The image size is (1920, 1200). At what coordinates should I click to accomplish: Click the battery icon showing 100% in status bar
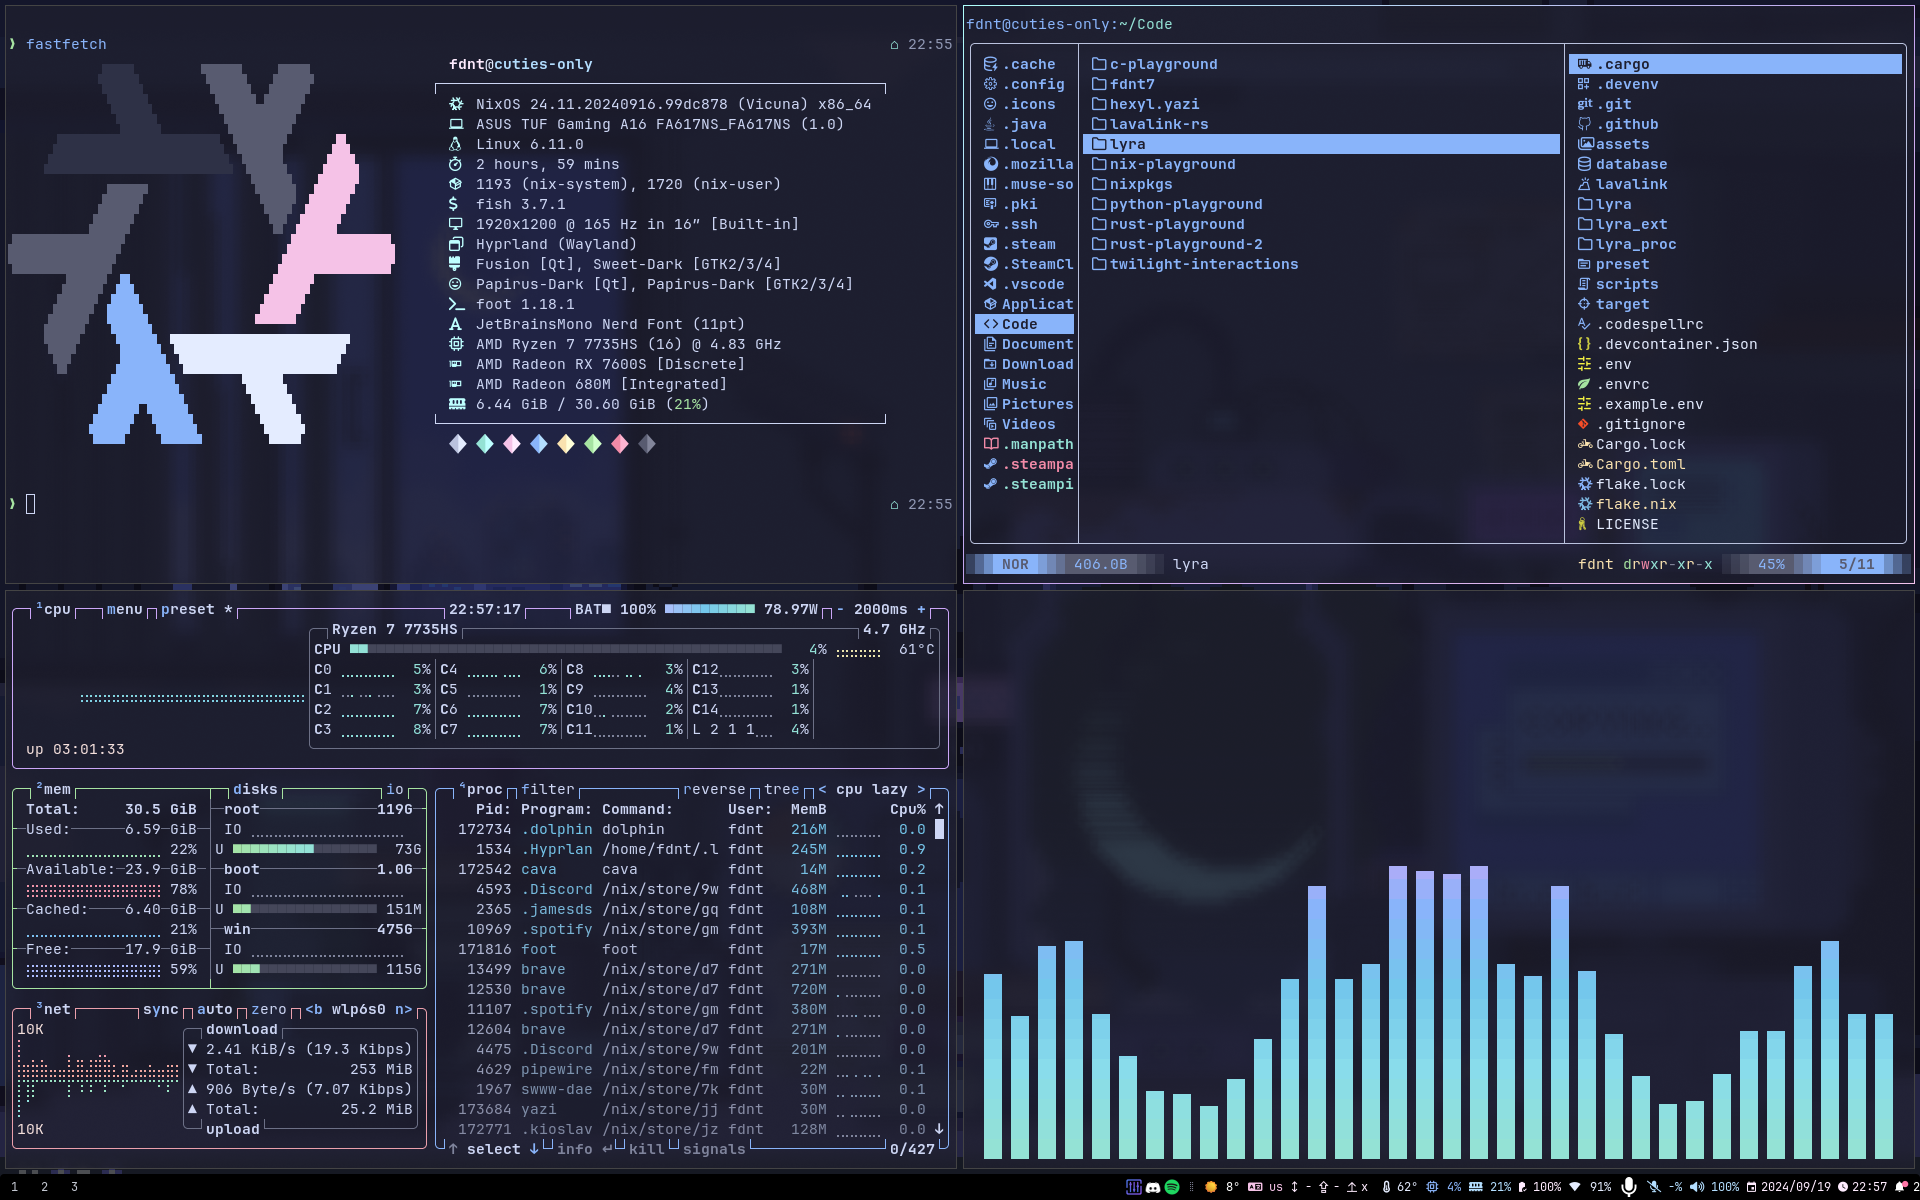(x=1522, y=1187)
